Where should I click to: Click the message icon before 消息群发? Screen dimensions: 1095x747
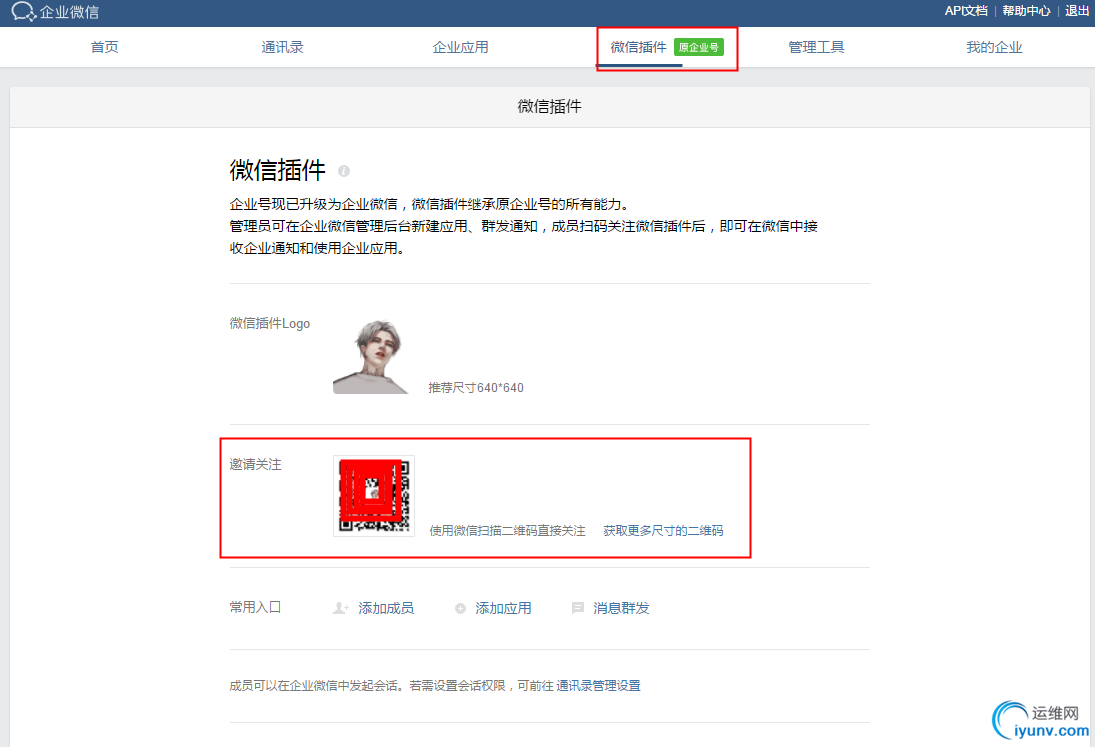[x=578, y=608]
